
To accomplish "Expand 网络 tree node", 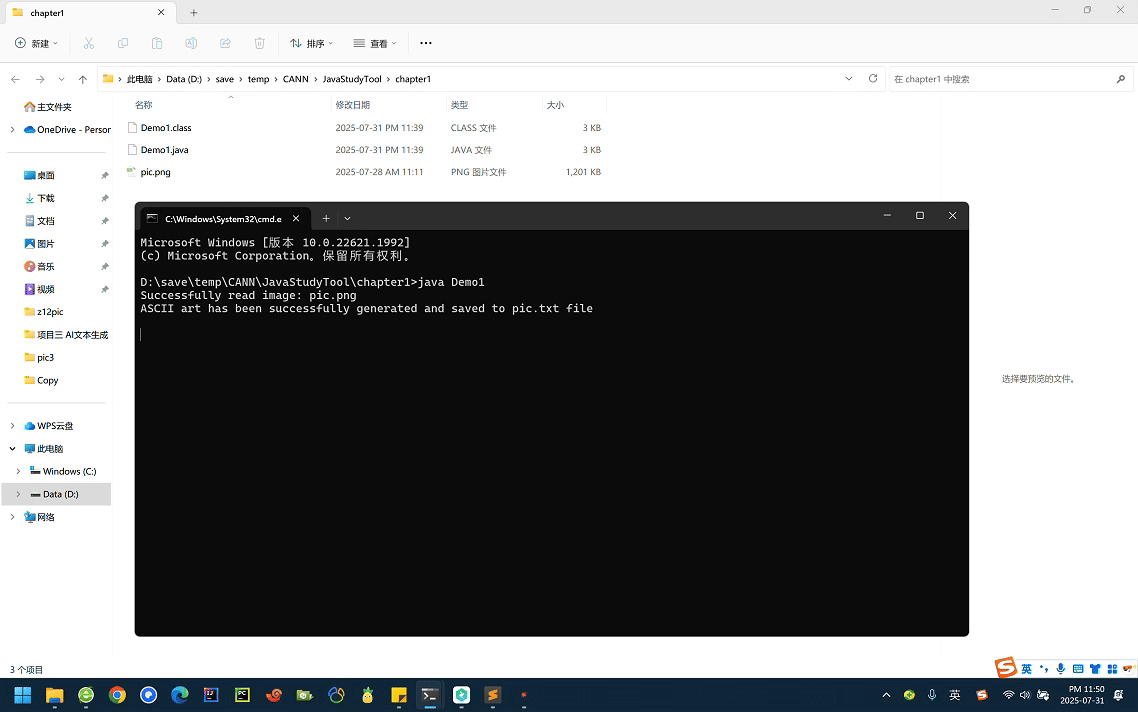I will tap(12, 517).
